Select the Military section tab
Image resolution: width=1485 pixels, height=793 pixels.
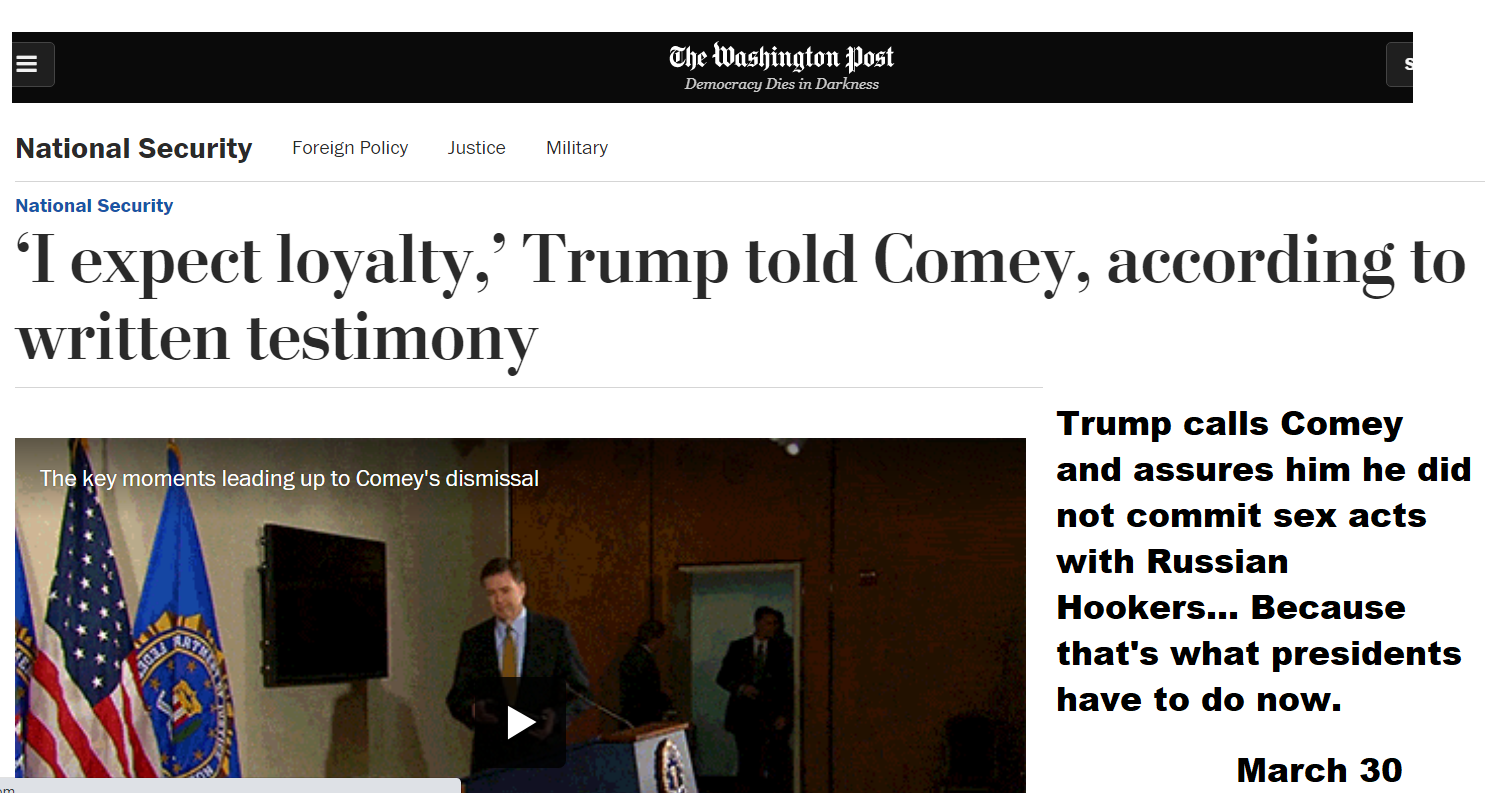click(577, 148)
